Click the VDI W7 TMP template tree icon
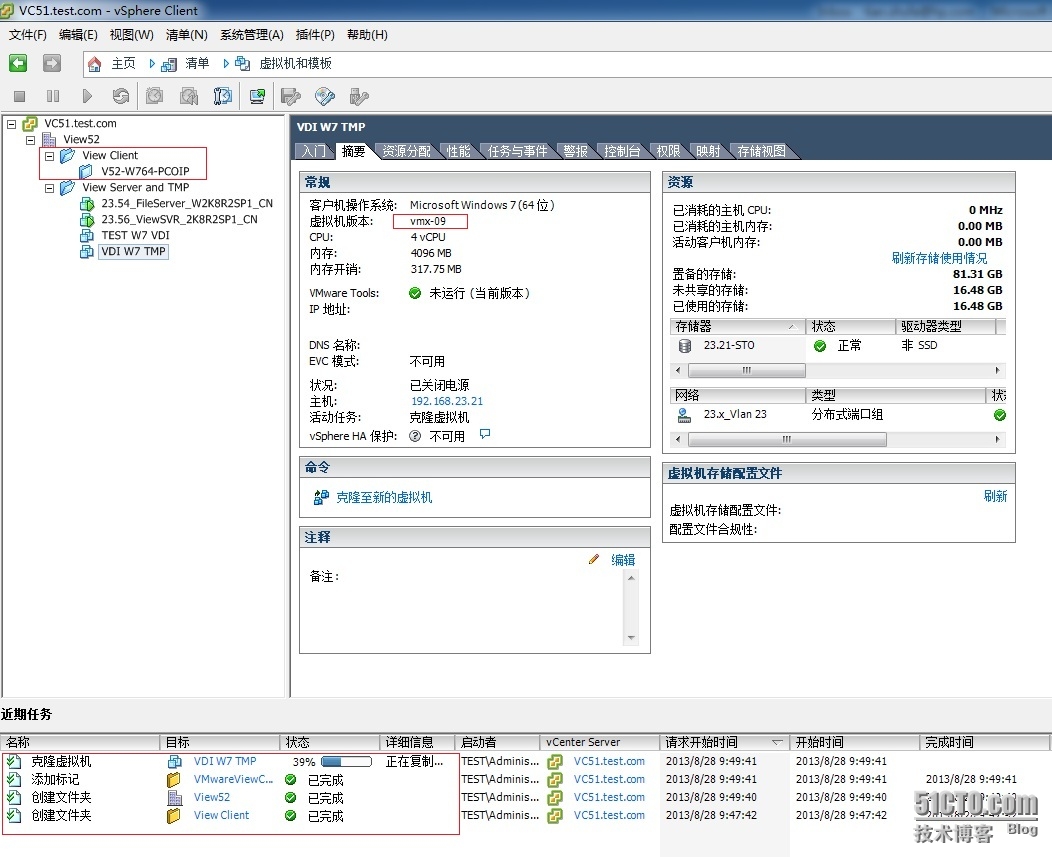 tap(87, 252)
